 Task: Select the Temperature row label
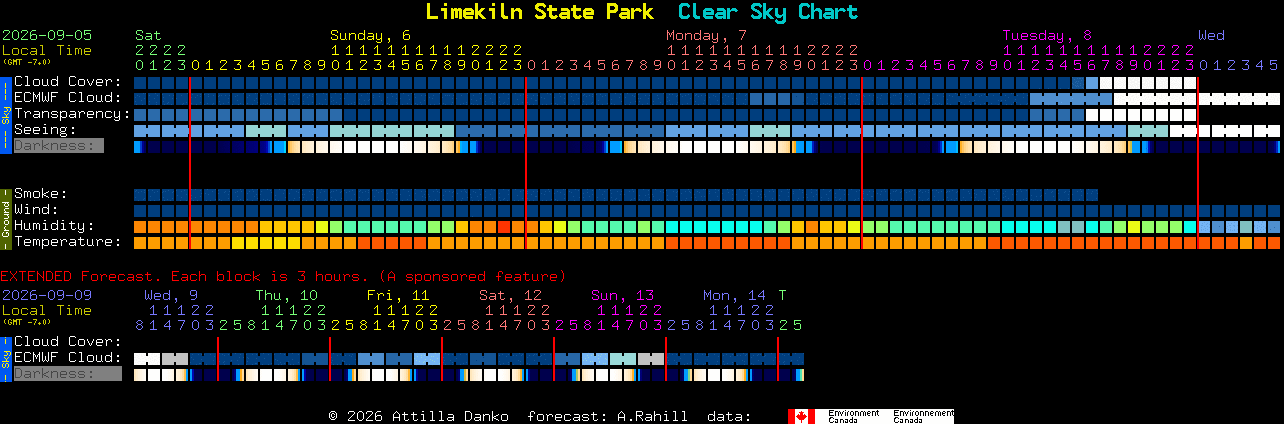67,242
